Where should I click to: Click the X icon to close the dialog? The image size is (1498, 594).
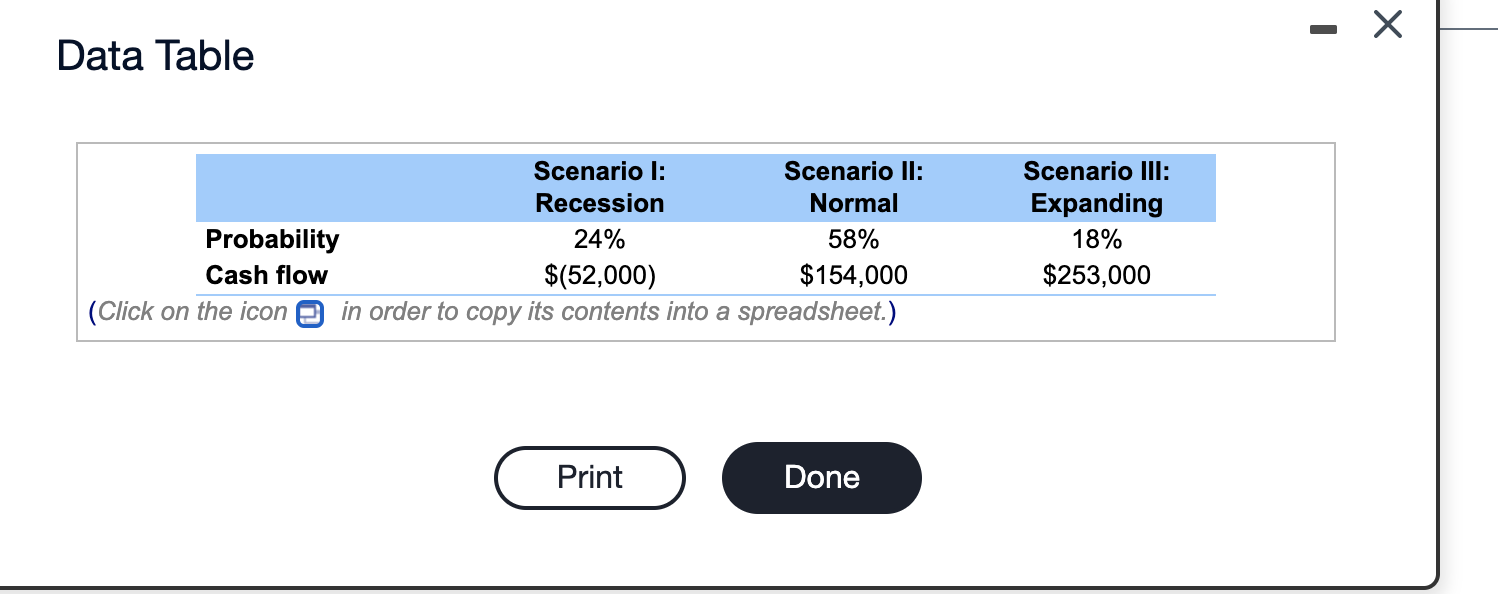click(1388, 25)
